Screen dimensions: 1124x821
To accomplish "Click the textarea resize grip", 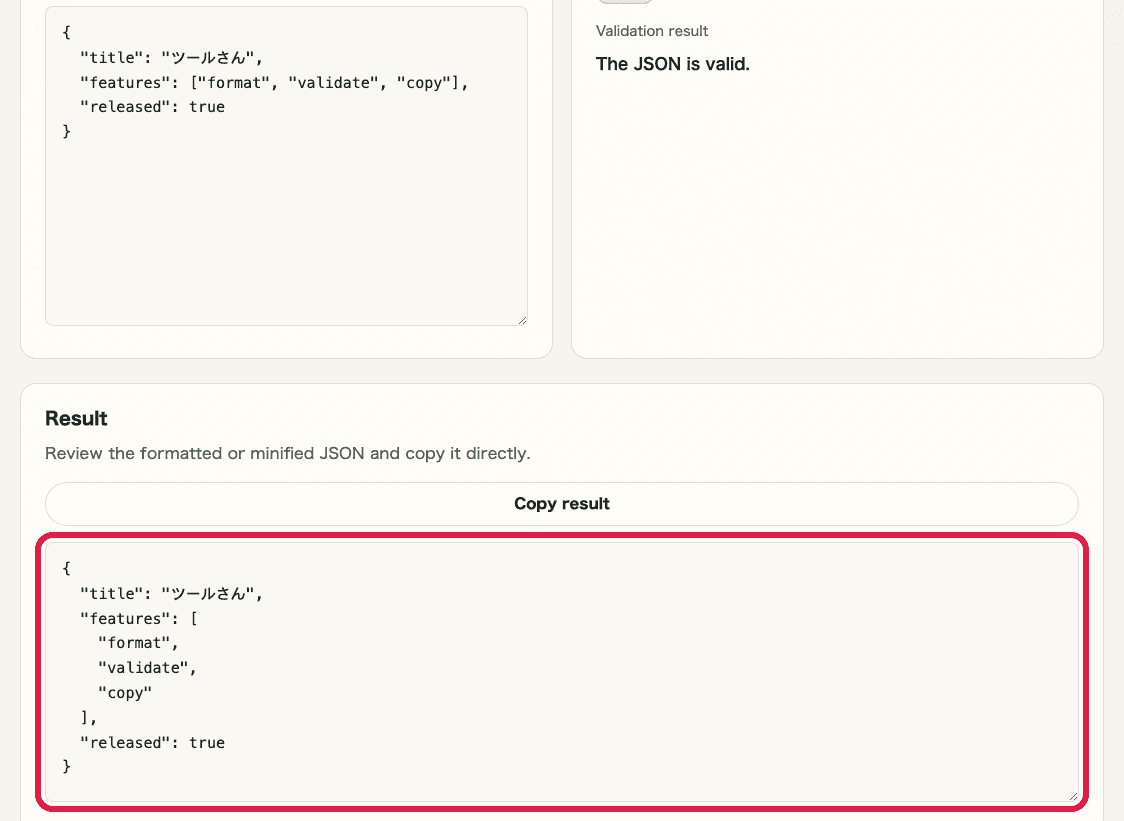I will coord(522,318).
